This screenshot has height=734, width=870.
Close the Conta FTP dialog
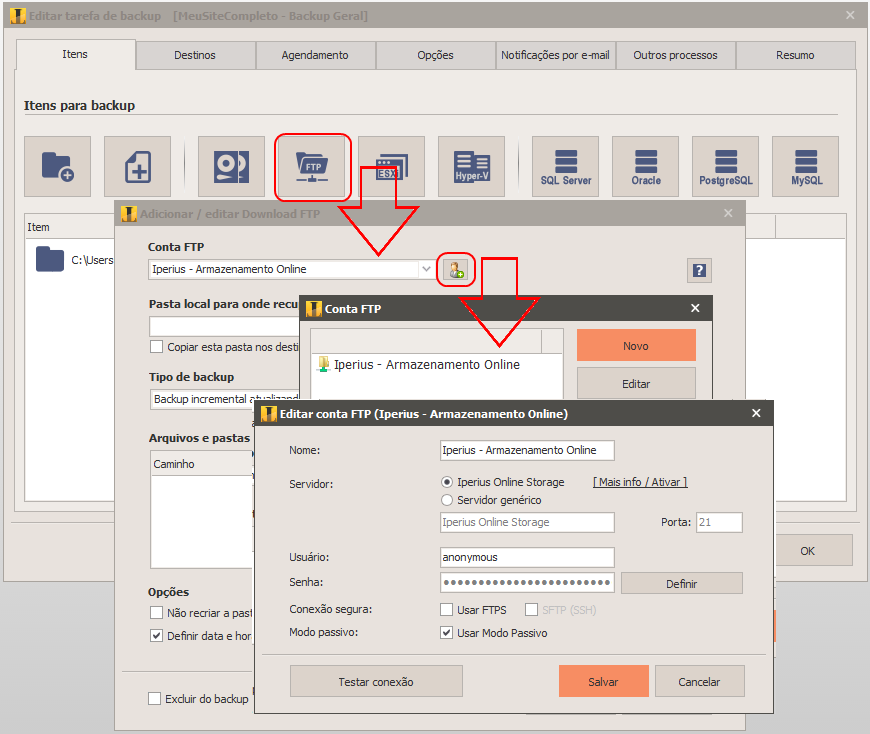695,308
